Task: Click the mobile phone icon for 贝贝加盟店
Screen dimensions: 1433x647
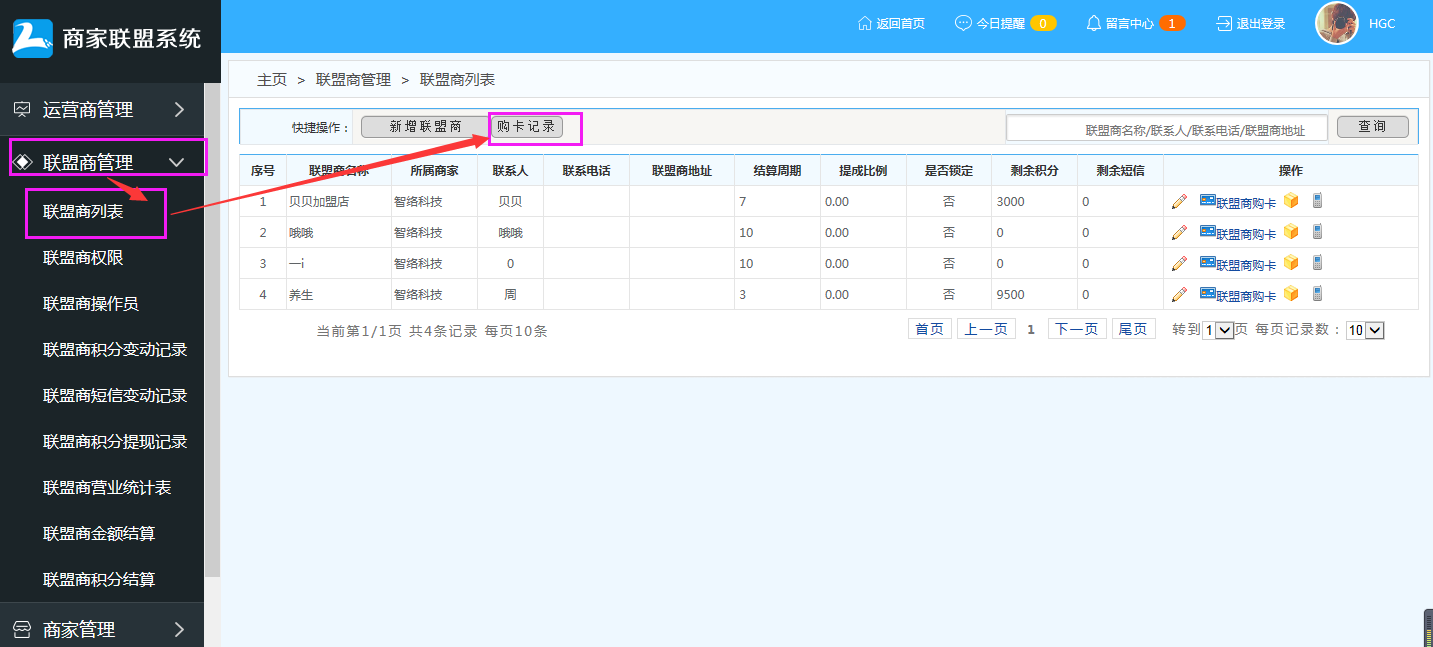Action: pos(1317,201)
